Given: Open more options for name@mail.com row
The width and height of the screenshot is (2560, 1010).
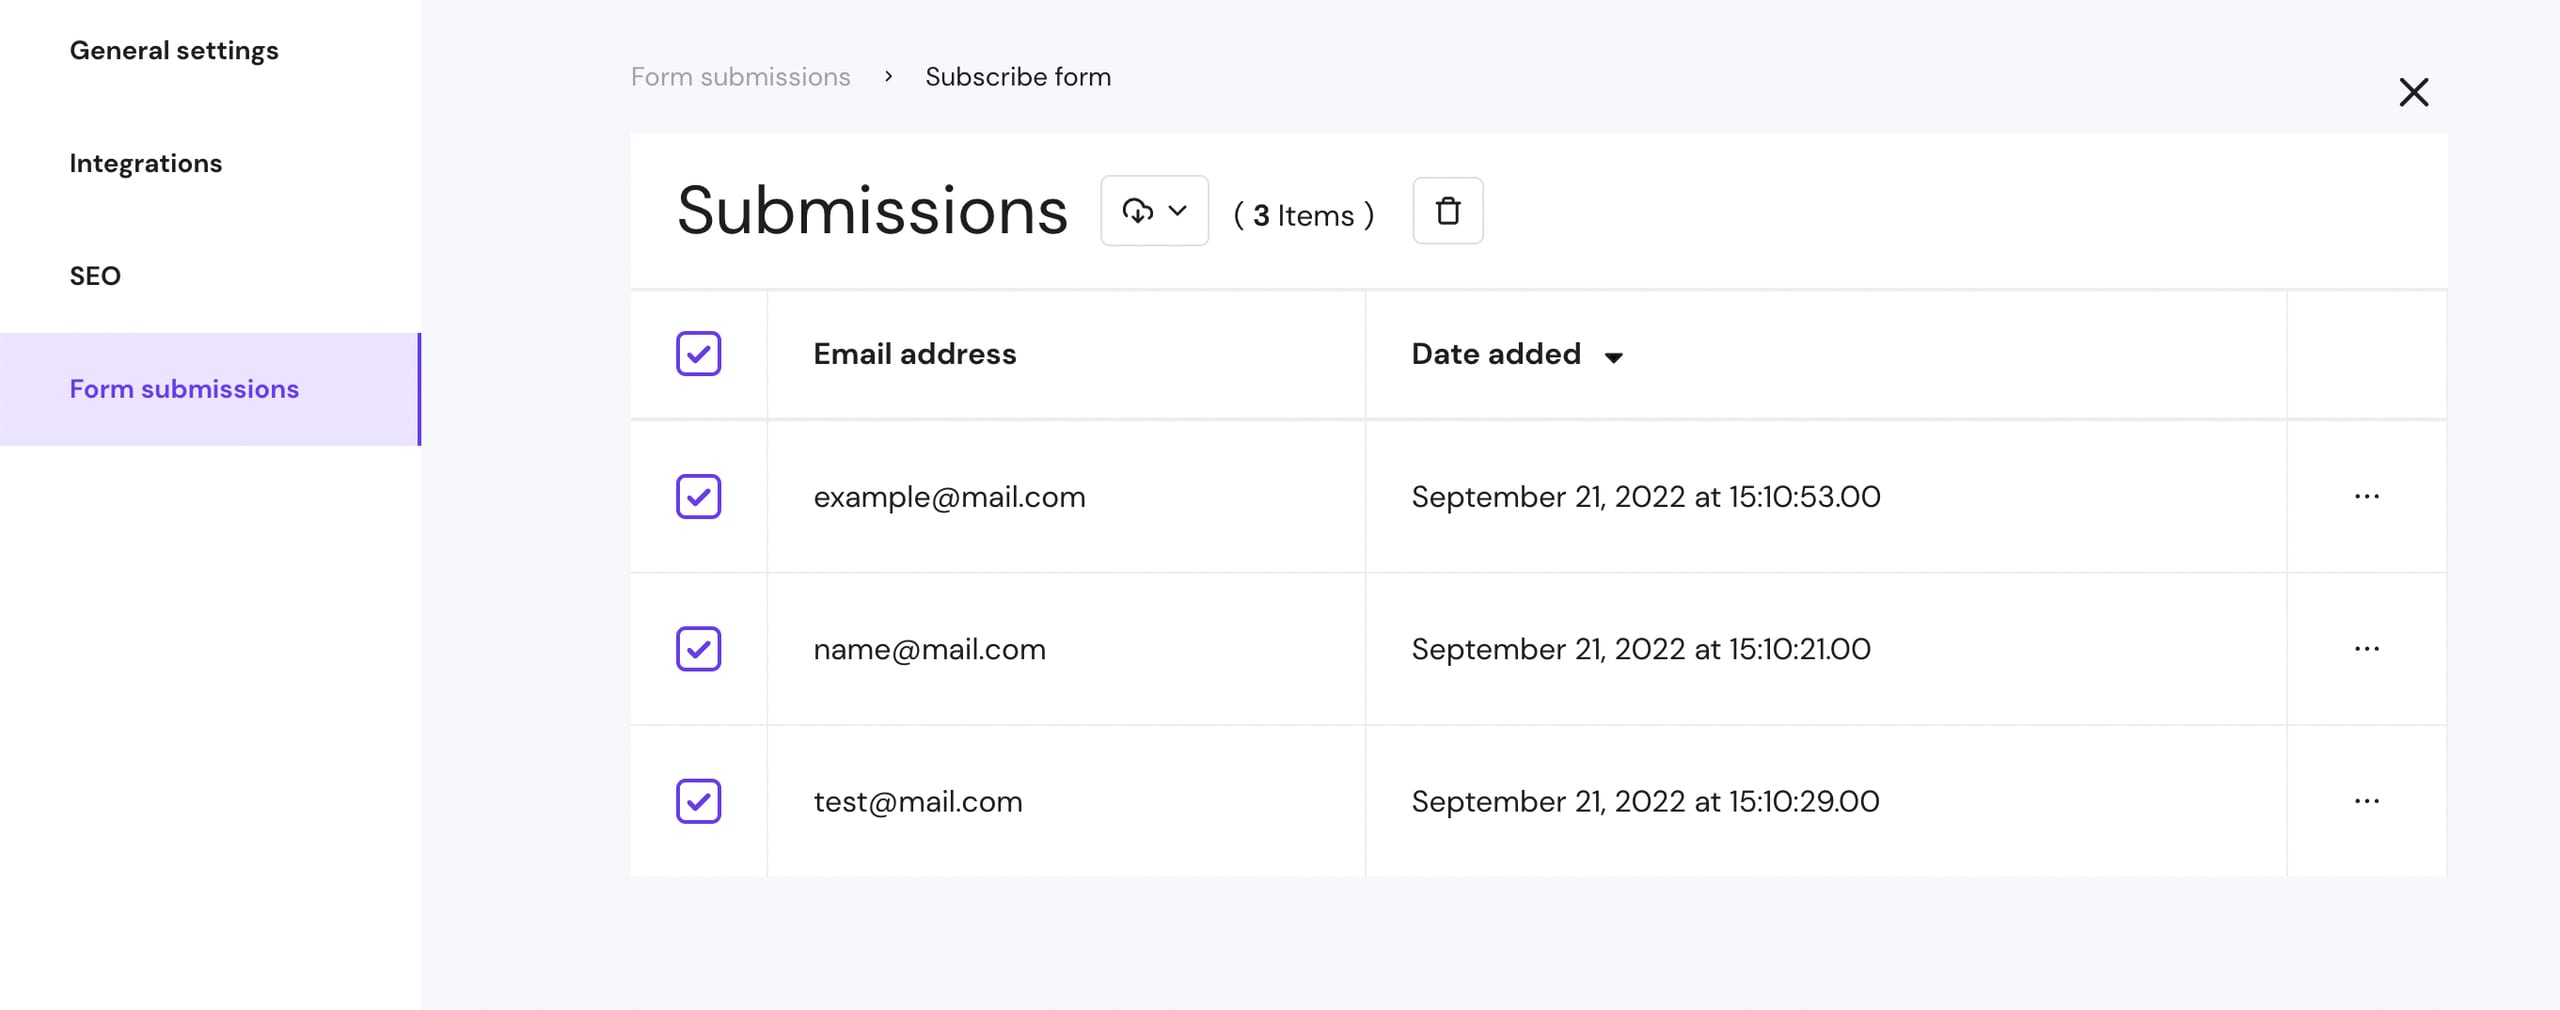Looking at the screenshot, I should [x=2366, y=649].
